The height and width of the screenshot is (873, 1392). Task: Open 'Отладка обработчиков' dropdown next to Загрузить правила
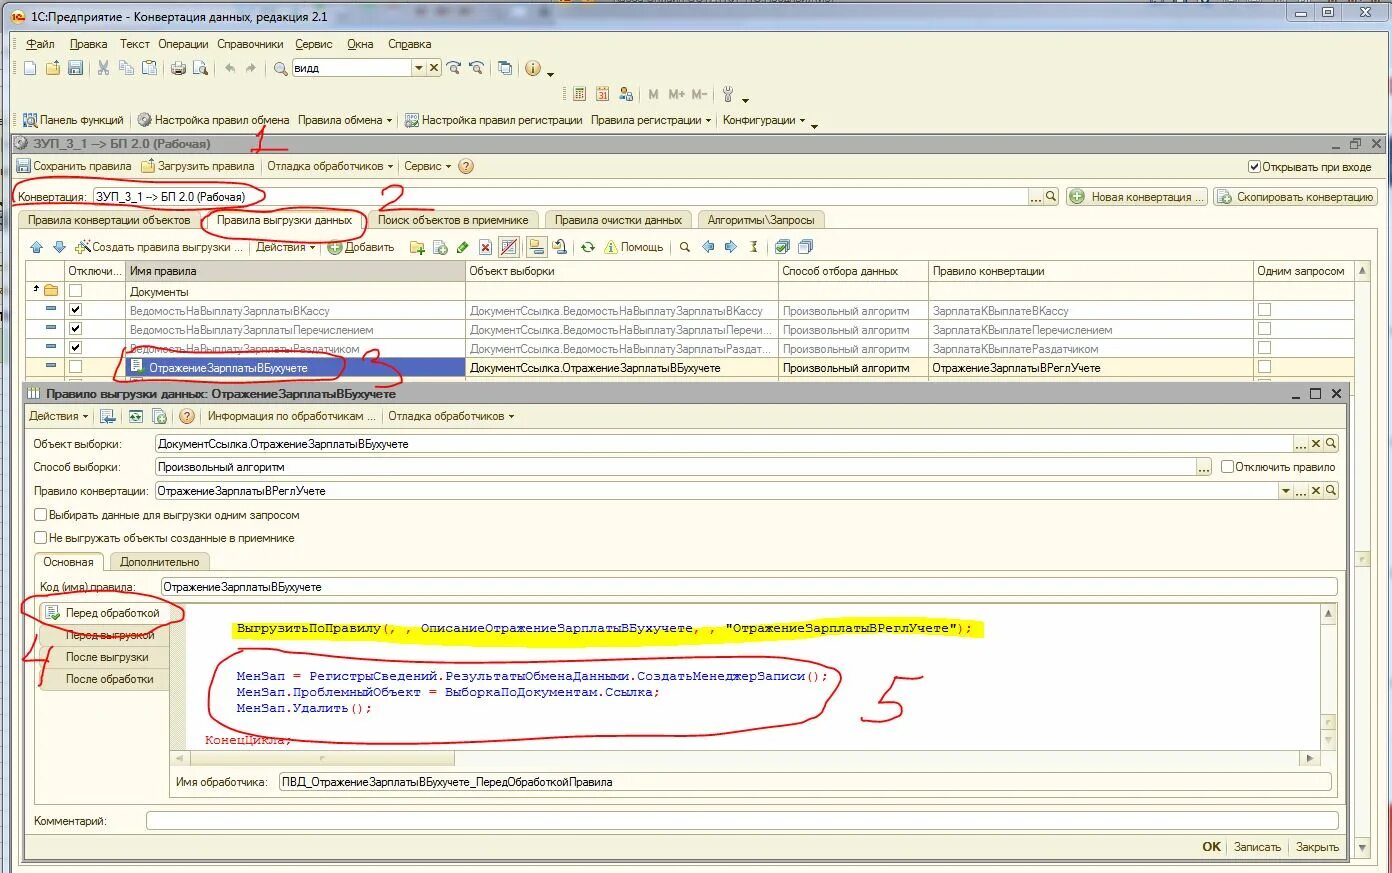tap(329, 166)
